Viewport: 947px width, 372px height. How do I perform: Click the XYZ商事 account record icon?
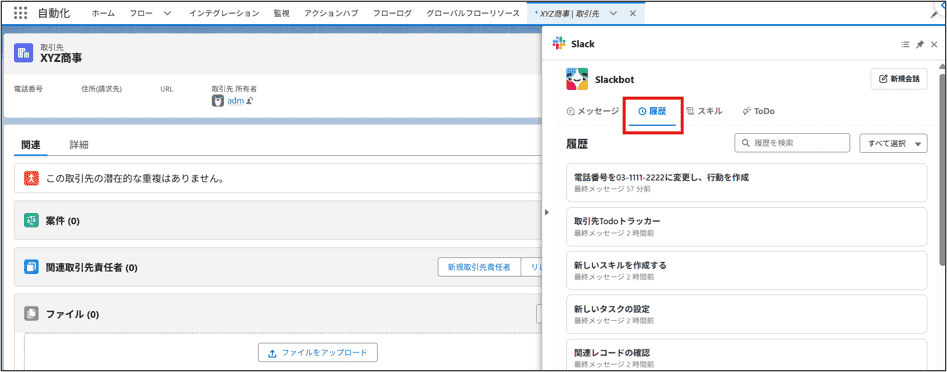(x=24, y=53)
